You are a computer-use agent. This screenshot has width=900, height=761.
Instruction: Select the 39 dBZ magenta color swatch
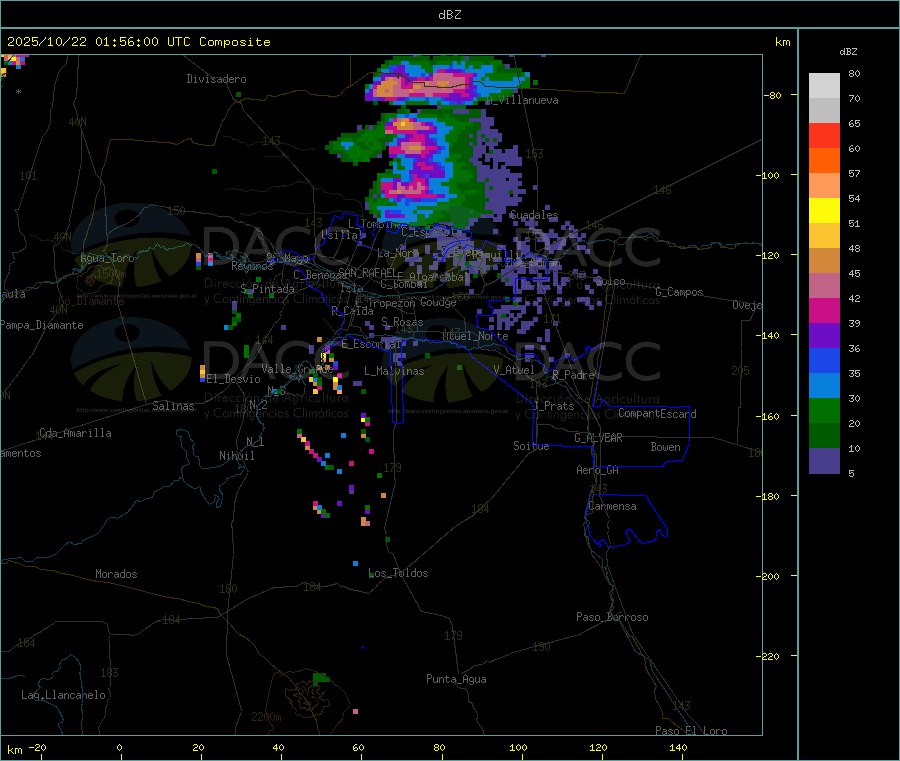pos(824,310)
